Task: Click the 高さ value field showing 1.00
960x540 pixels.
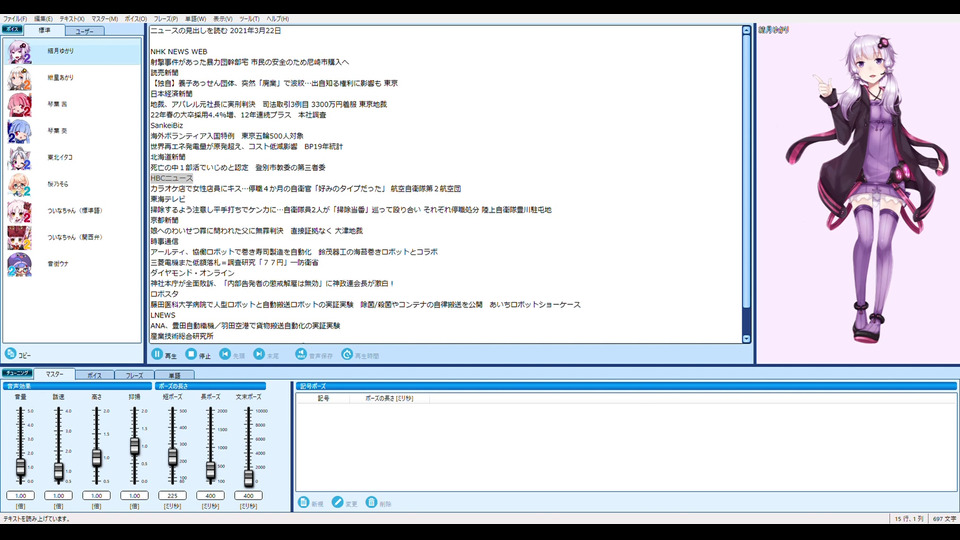Action: [96, 495]
